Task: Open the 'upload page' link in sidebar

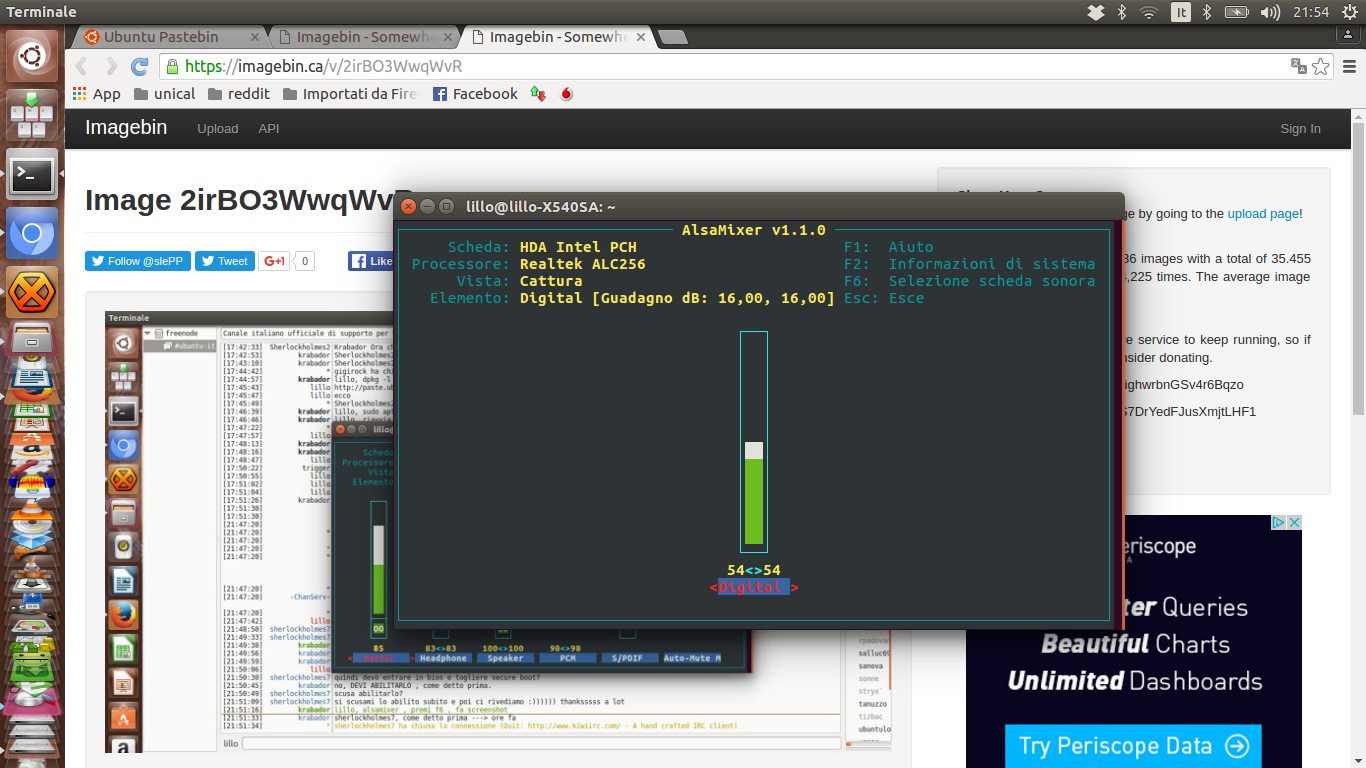Action: [1263, 213]
